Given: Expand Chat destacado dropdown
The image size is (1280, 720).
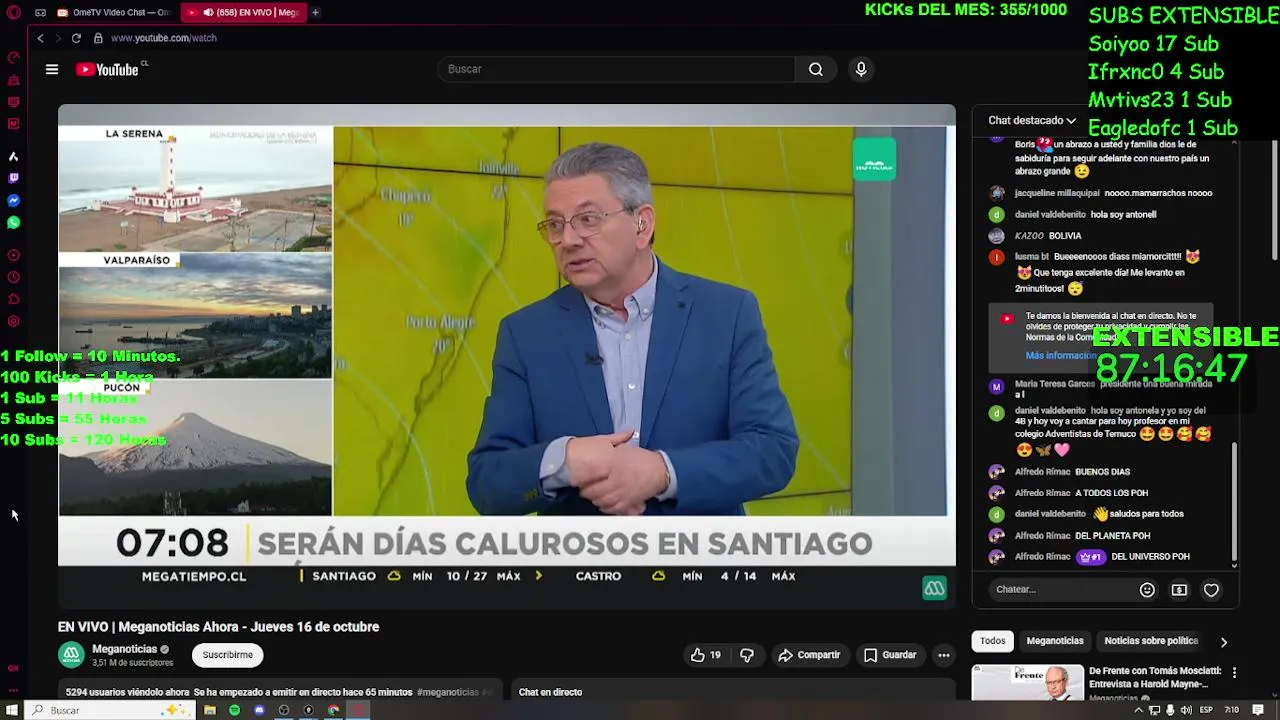Looking at the screenshot, I should click(1032, 120).
